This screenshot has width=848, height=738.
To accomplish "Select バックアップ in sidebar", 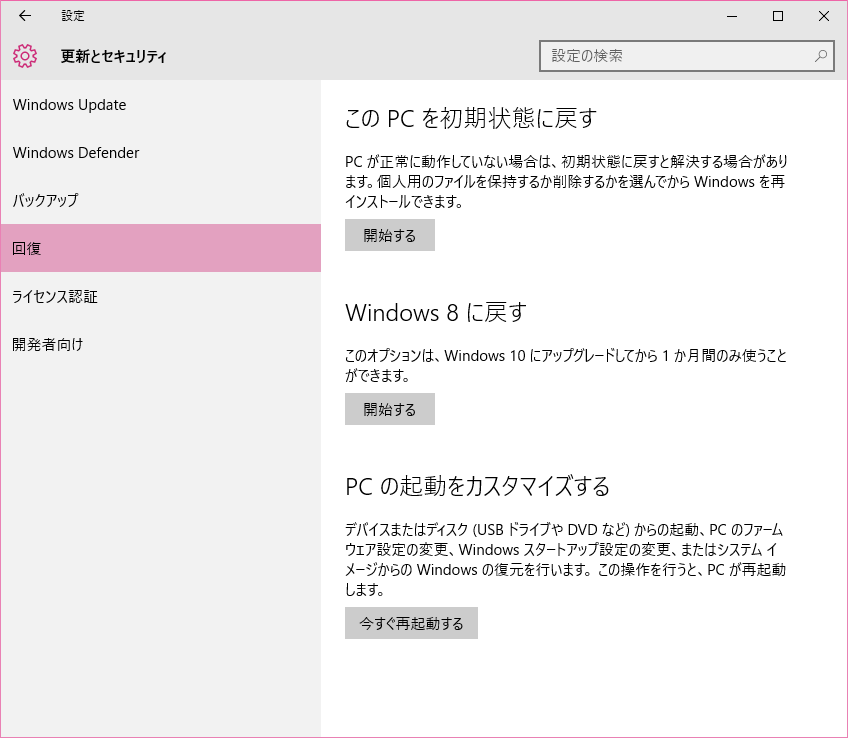I will [x=161, y=201].
